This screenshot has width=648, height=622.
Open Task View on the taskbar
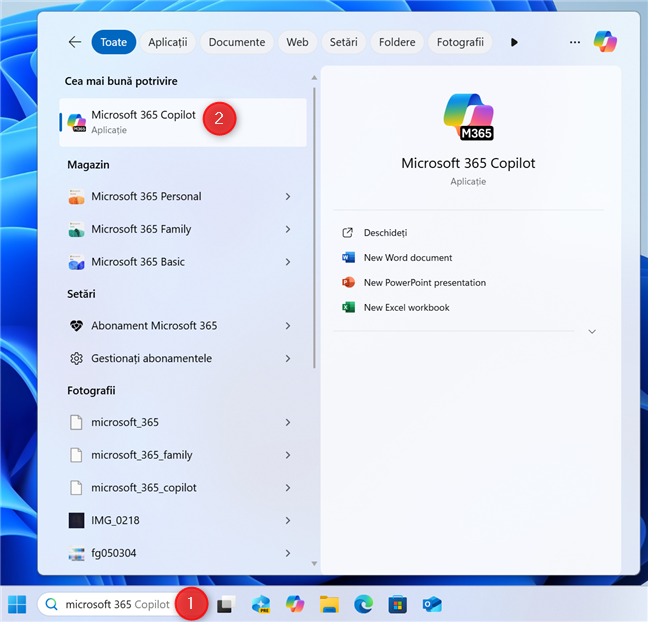click(226, 604)
